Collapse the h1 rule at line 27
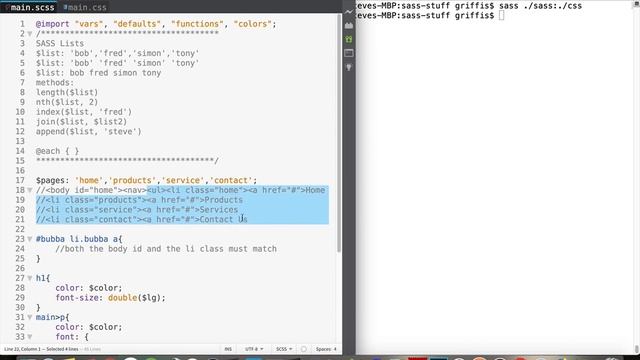 (30, 278)
